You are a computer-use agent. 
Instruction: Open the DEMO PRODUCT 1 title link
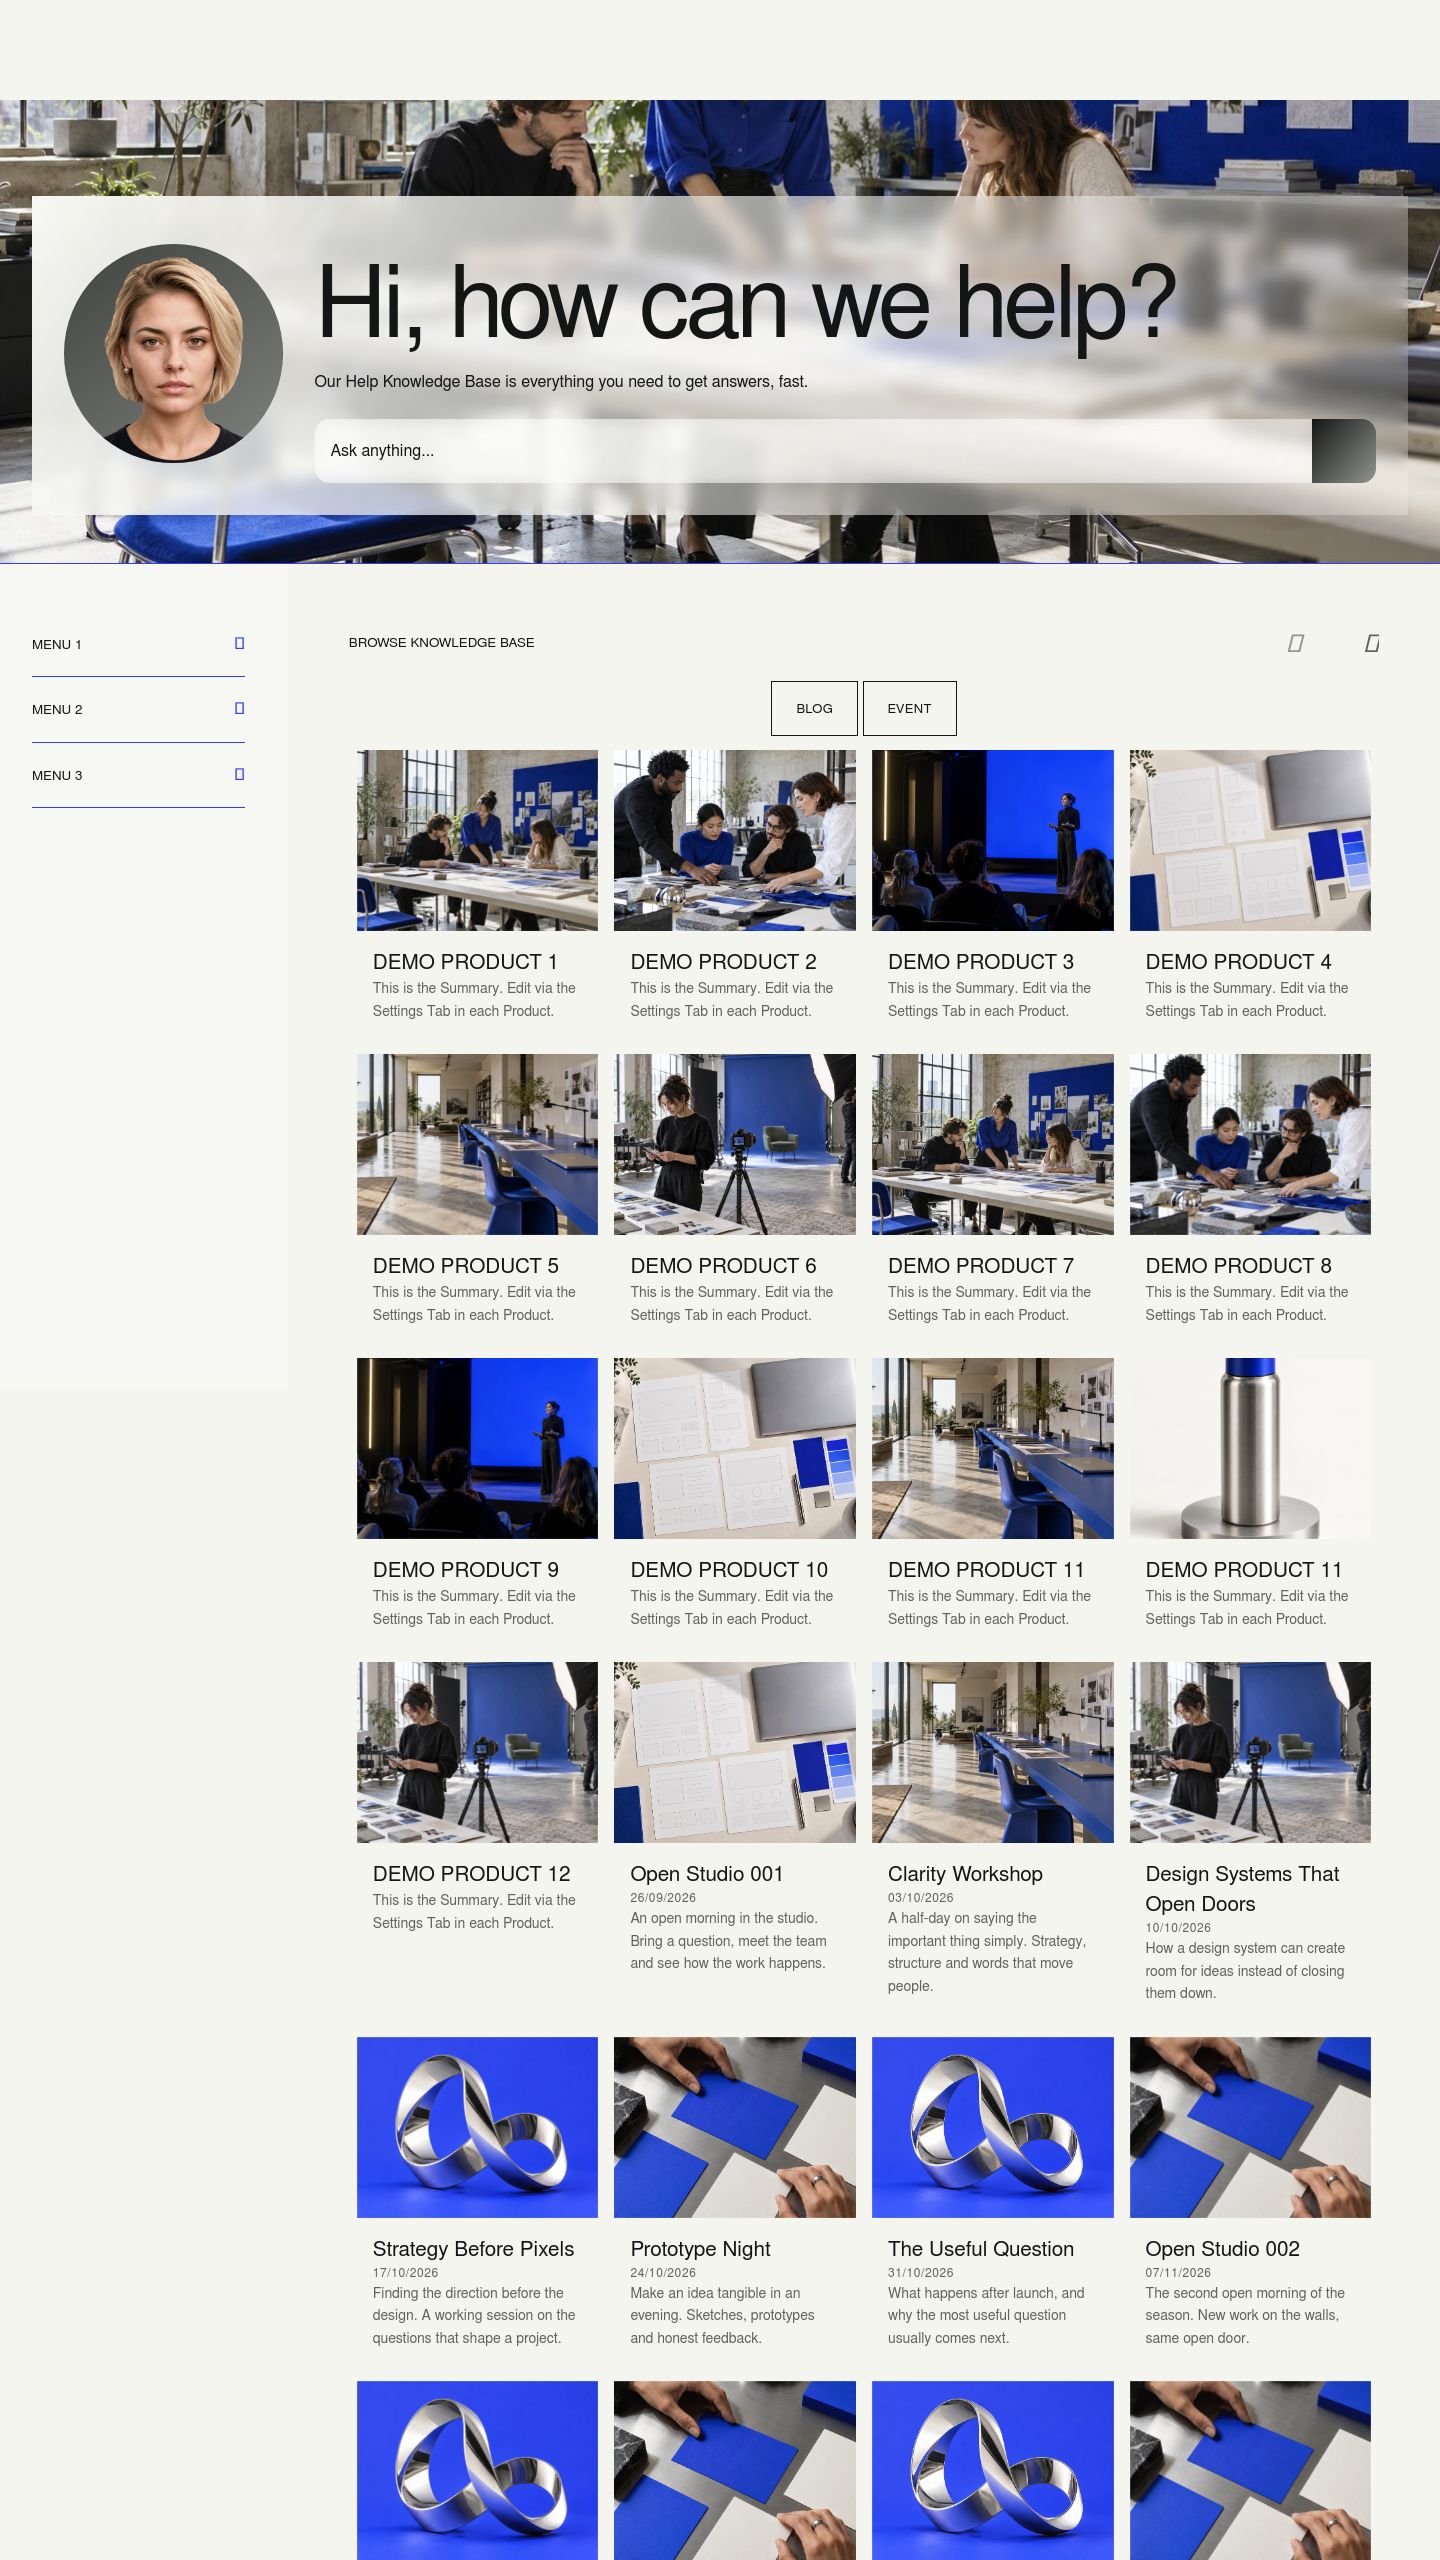tap(465, 961)
